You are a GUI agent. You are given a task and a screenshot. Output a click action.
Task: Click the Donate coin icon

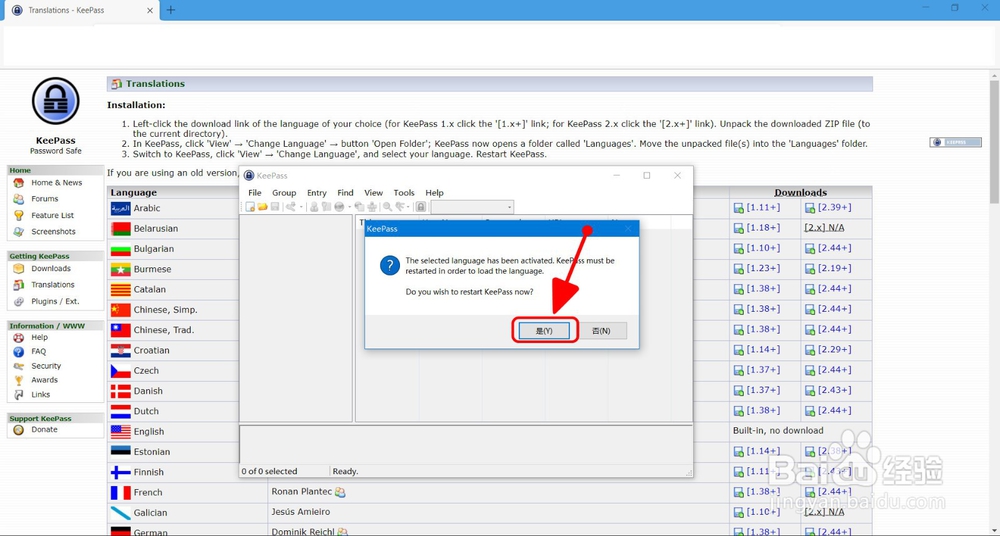pos(18,430)
